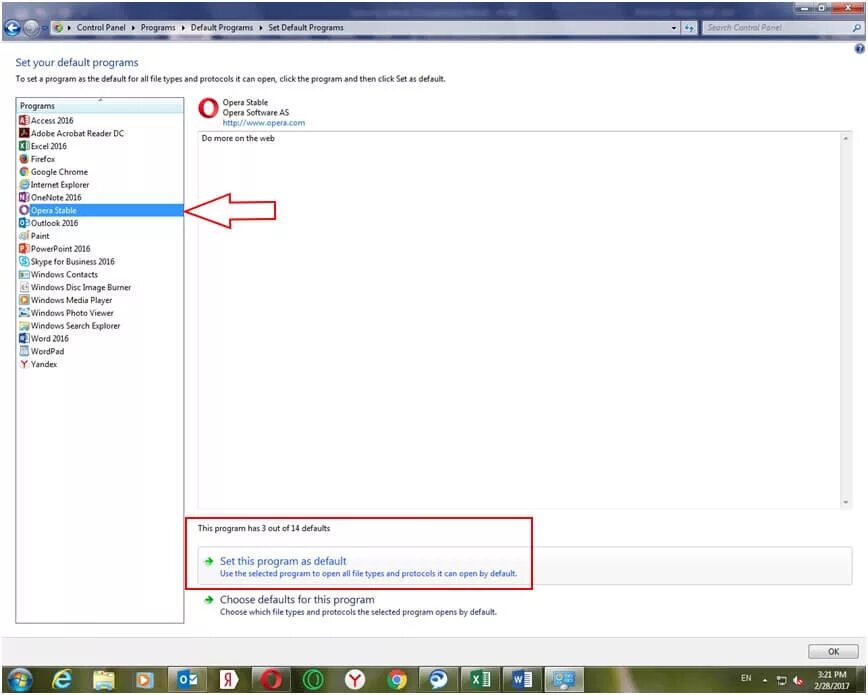The image size is (868, 695).
Task: Open the address bar history dropdown
Action: pos(674,28)
